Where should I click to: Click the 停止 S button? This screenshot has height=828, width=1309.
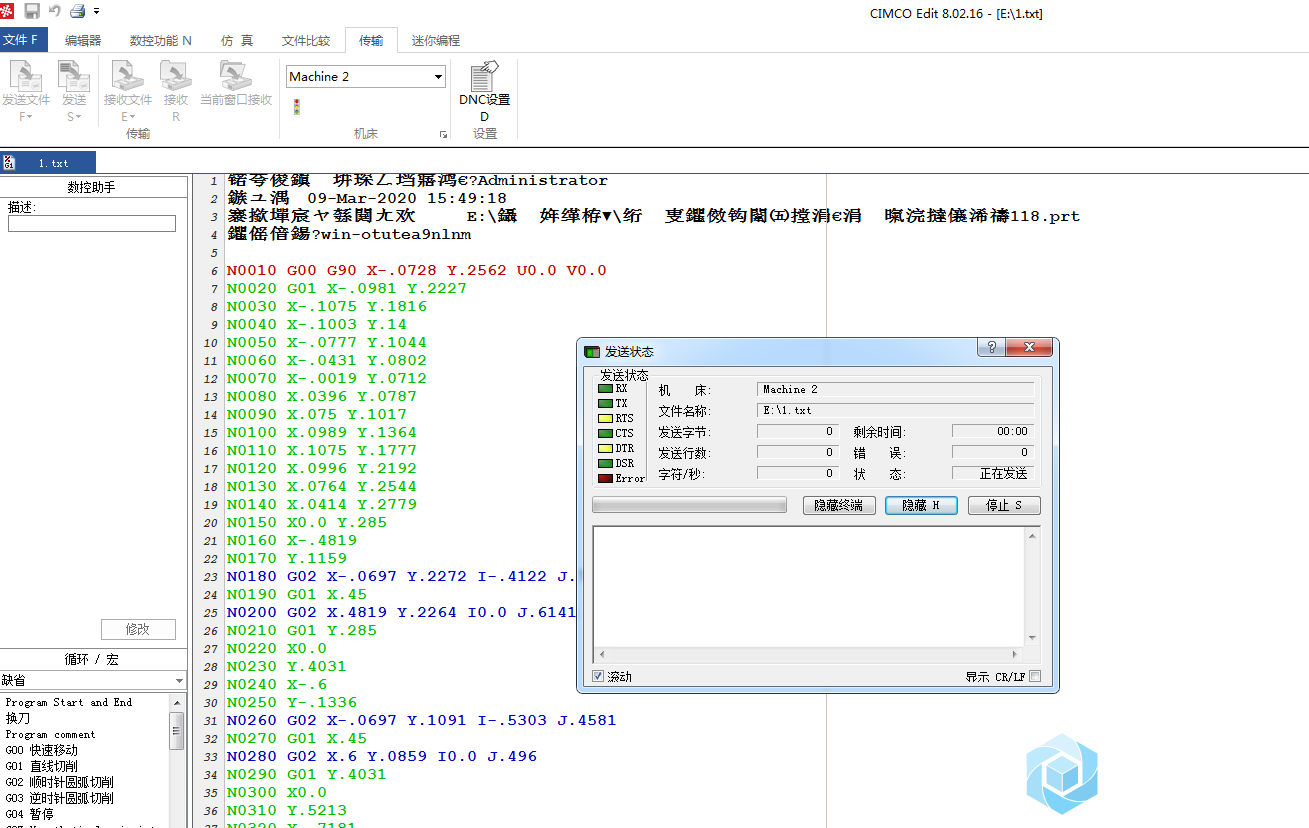click(x=1004, y=505)
